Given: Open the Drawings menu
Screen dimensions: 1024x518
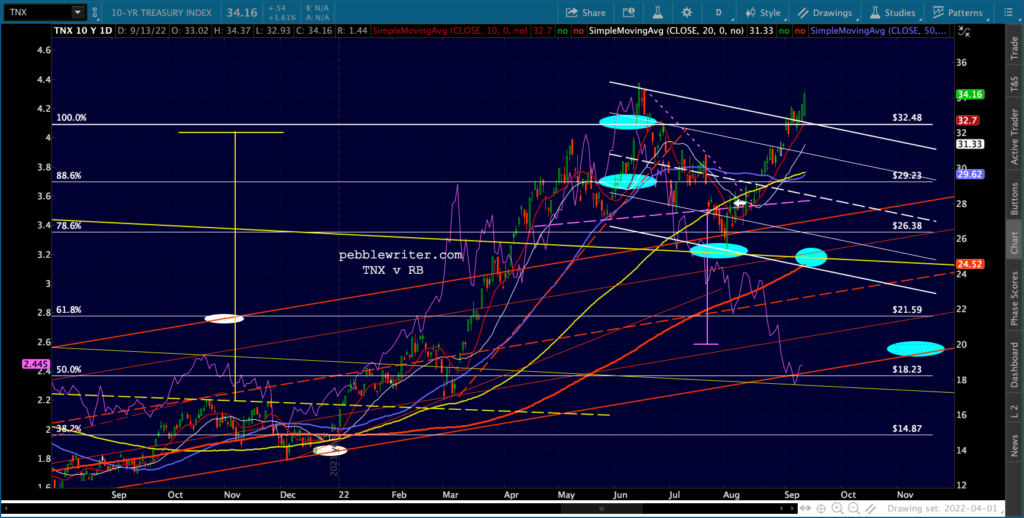Looking at the screenshot, I should 825,12.
